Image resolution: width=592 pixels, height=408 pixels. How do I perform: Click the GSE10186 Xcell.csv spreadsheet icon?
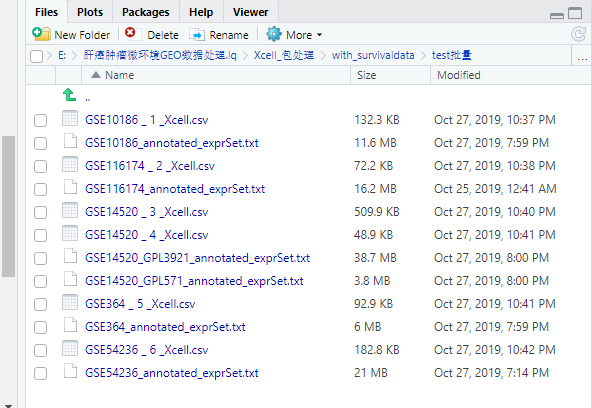pos(70,118)
